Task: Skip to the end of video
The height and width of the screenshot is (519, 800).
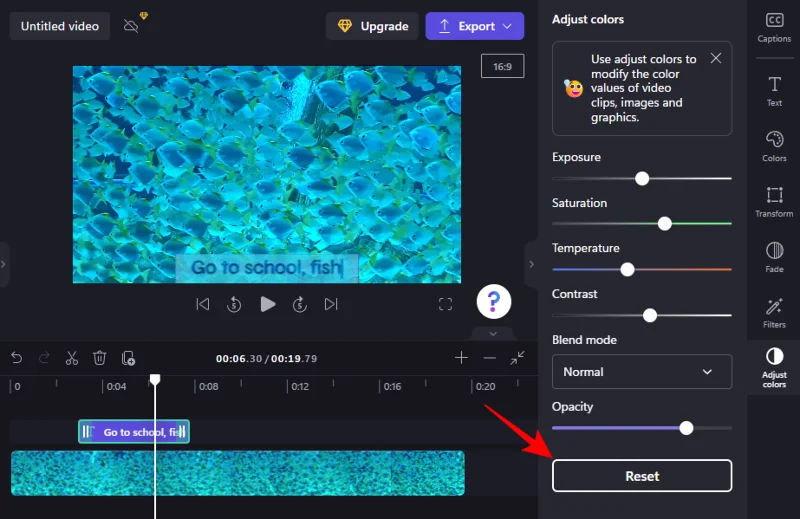Action: click(x=331, y=304)
